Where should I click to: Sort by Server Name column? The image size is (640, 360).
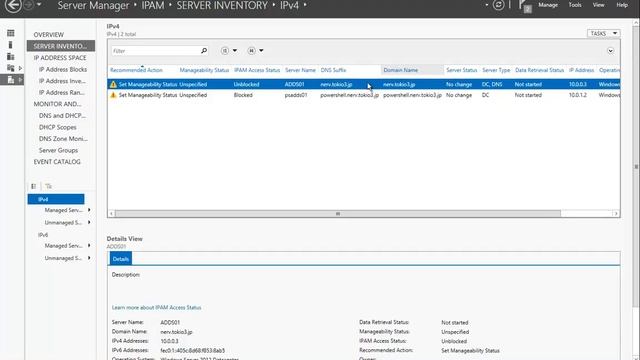[300, 70]
